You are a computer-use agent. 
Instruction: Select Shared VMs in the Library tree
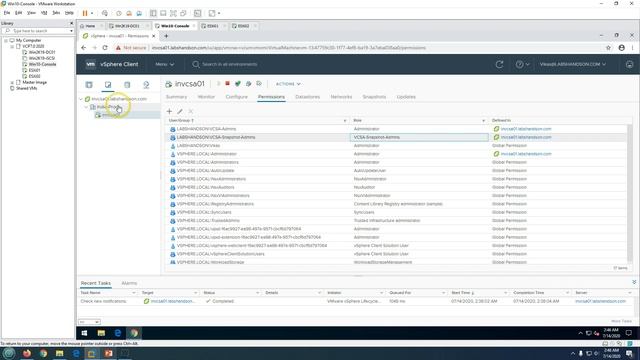[x=27, y=88]
